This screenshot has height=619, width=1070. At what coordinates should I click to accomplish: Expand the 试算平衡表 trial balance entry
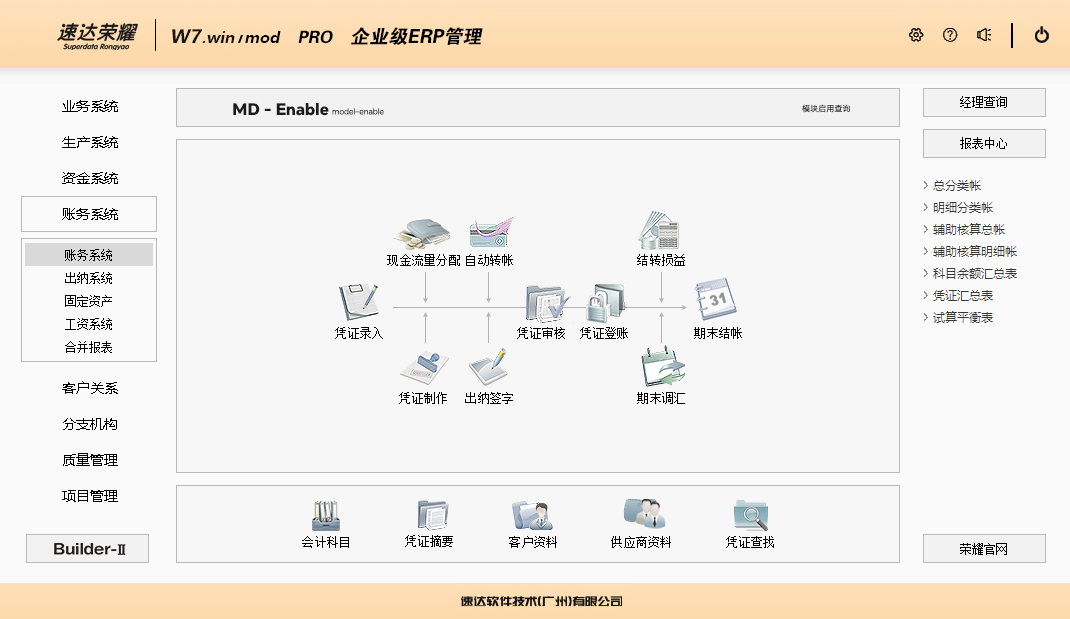(962, 317)
